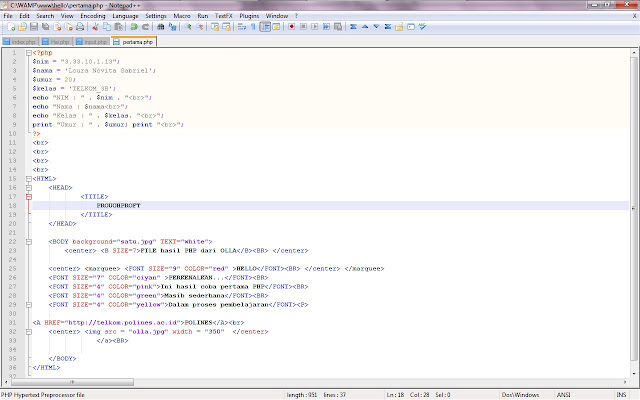
Task: Click the Cut toolbar icon
Action: pyautogui.click(x=93, y=28)
